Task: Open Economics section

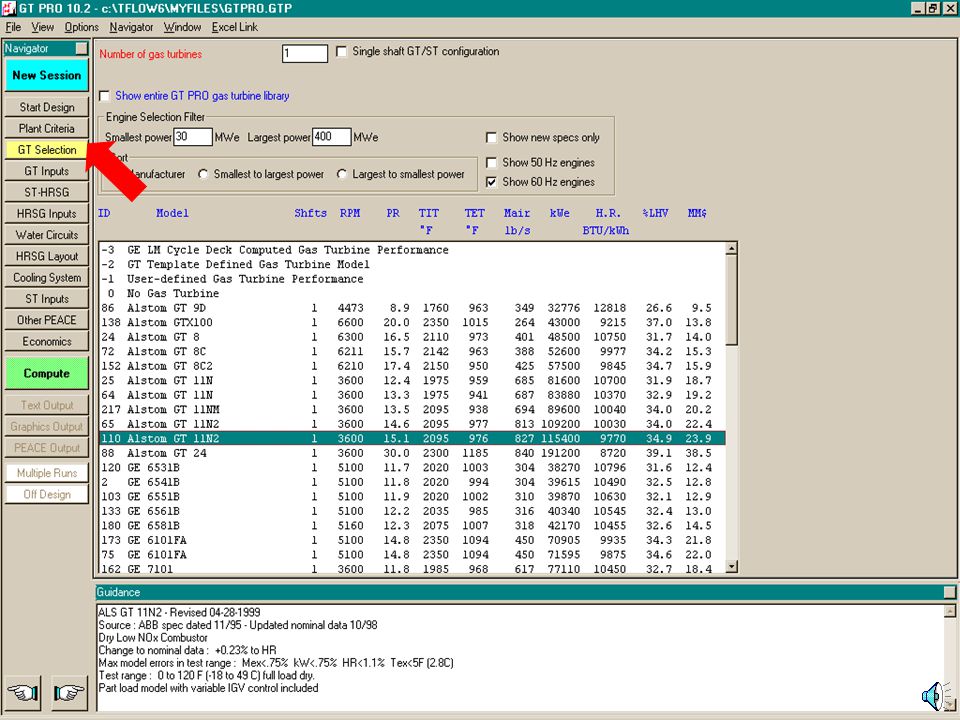Action: point(47,342)
